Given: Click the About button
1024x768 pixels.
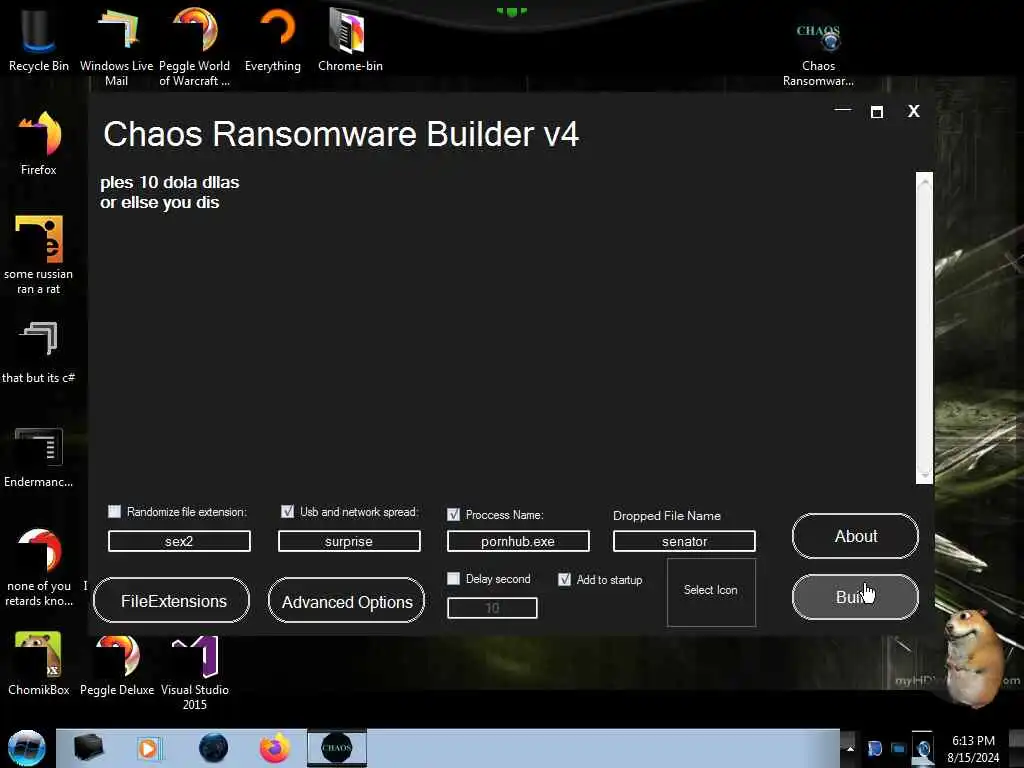Looking at the screenshot, I should pyautogui.click(x=856, y=536).
